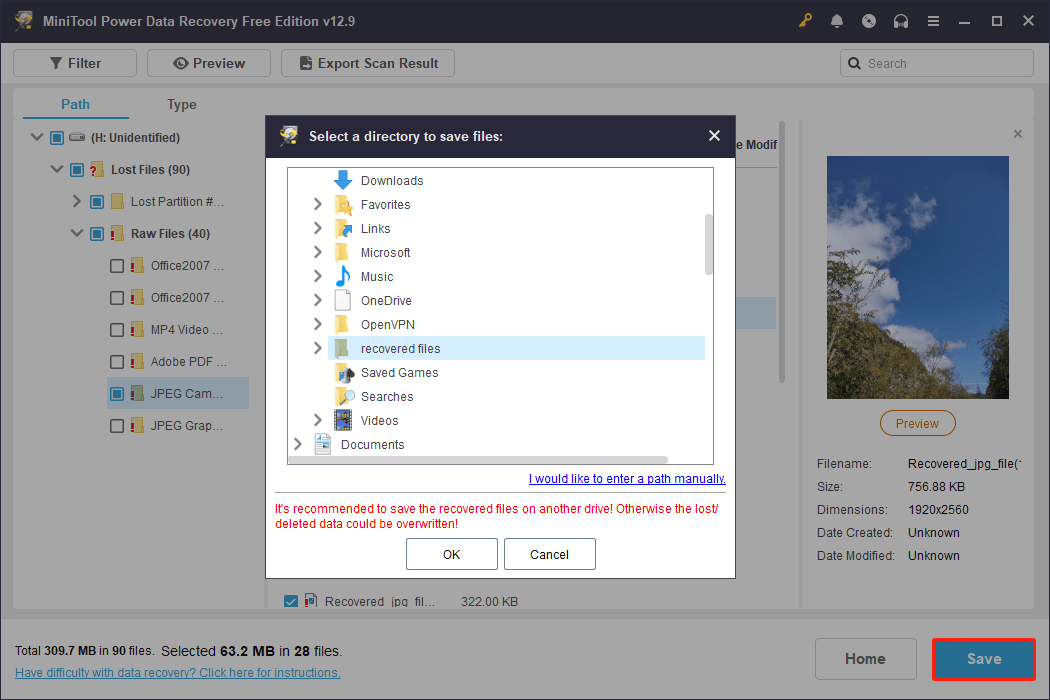The height and width of the screenshot is (700, 1050).
Task: Open the bell notifications icon
Action: tap(836, 21)
